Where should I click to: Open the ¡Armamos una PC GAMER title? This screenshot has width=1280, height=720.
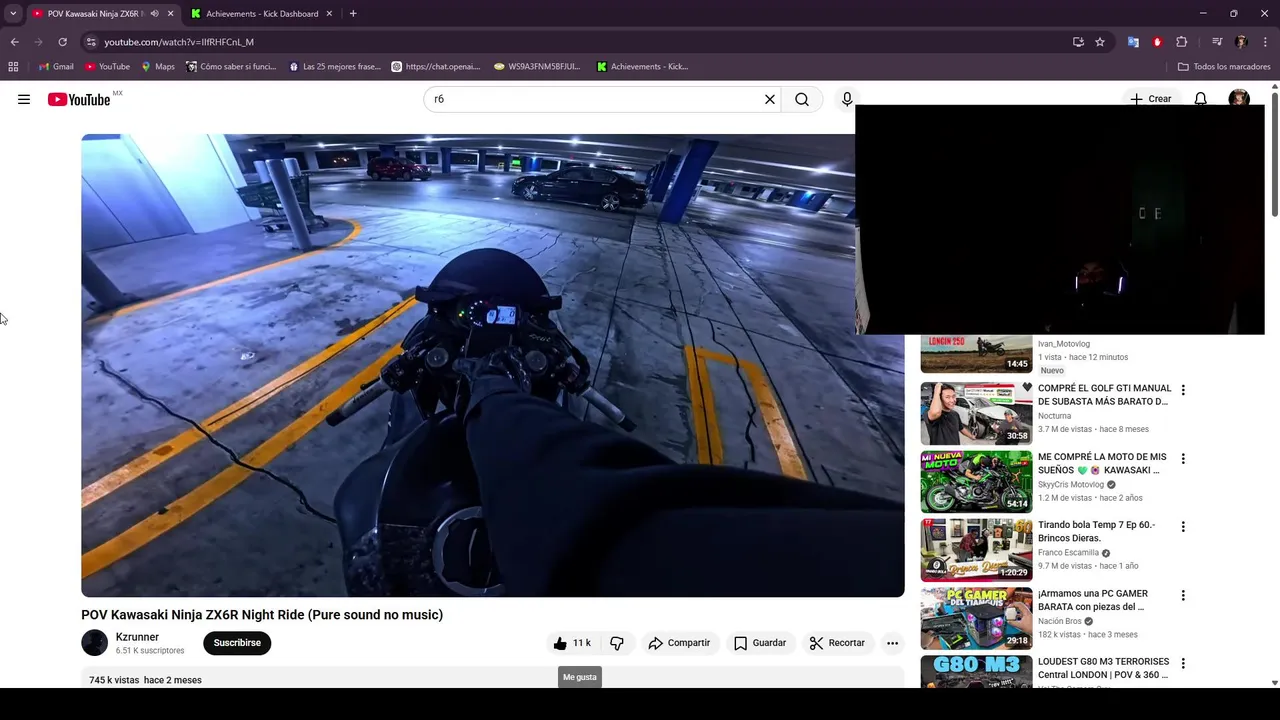tap(1092, 600)
